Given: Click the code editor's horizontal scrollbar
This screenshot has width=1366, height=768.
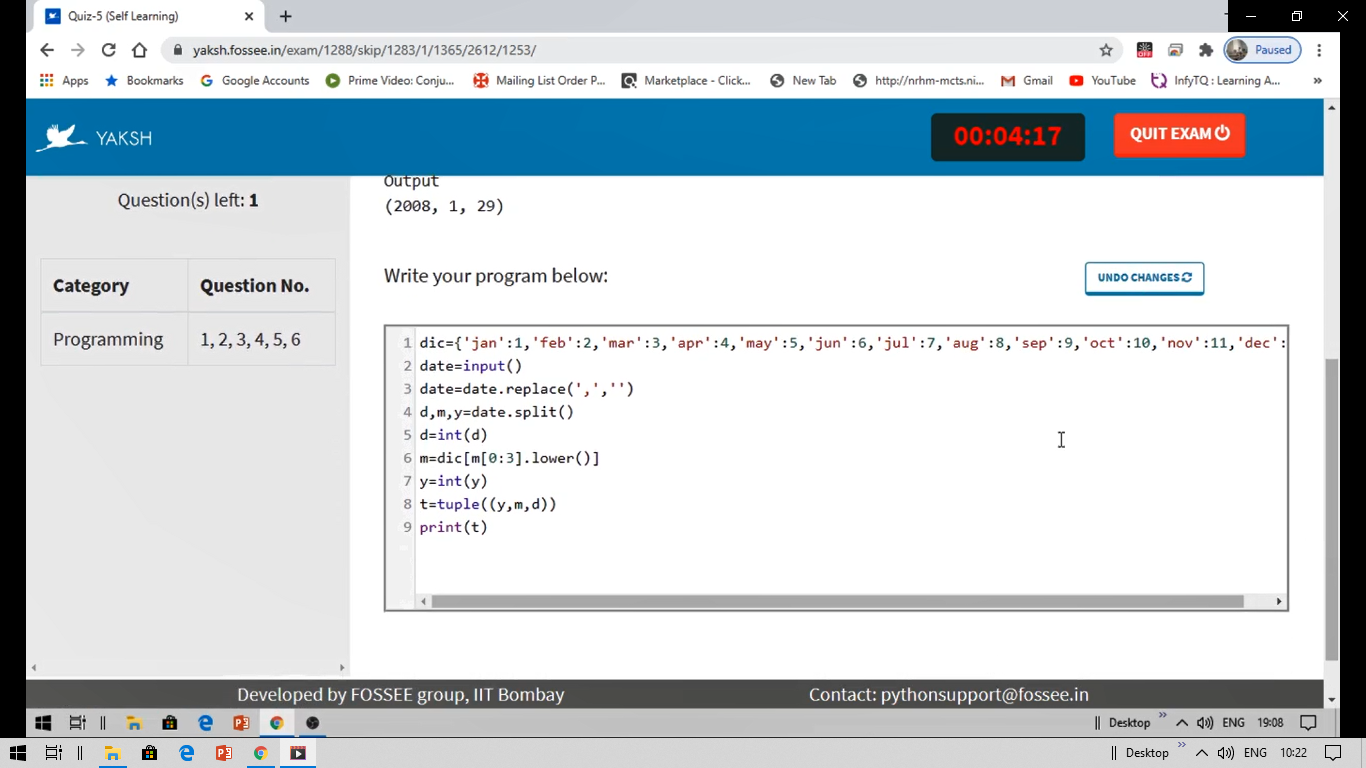Looking at the screenshot, I should [x=850, y=600].
